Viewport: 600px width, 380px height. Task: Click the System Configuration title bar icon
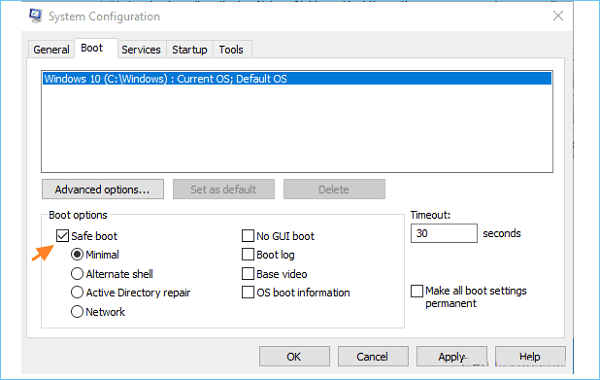[36, 16]
